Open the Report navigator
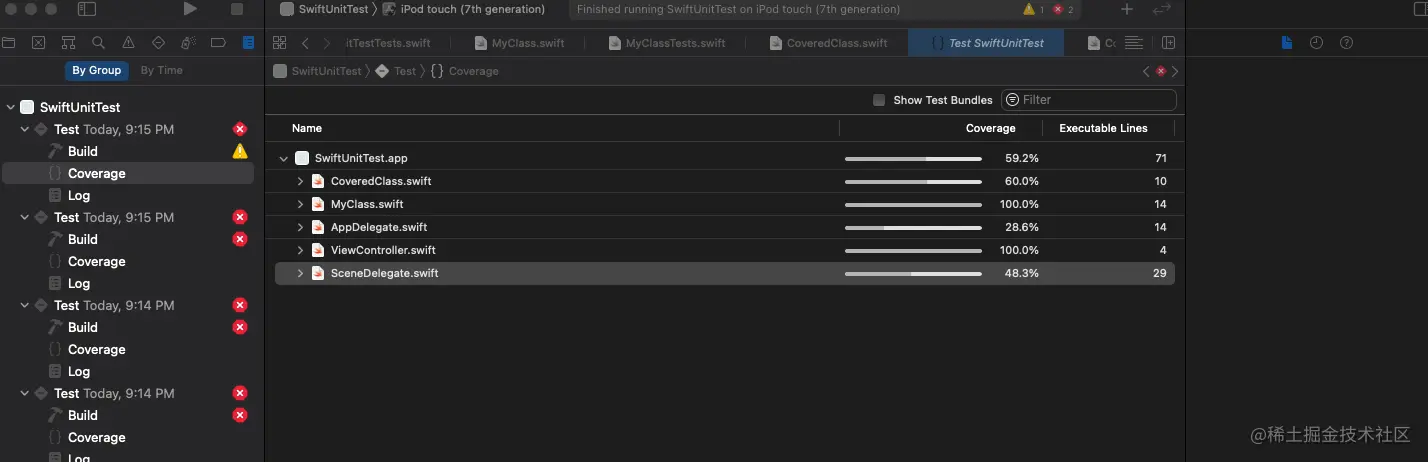1428x462 pixels. click(248, 43)
